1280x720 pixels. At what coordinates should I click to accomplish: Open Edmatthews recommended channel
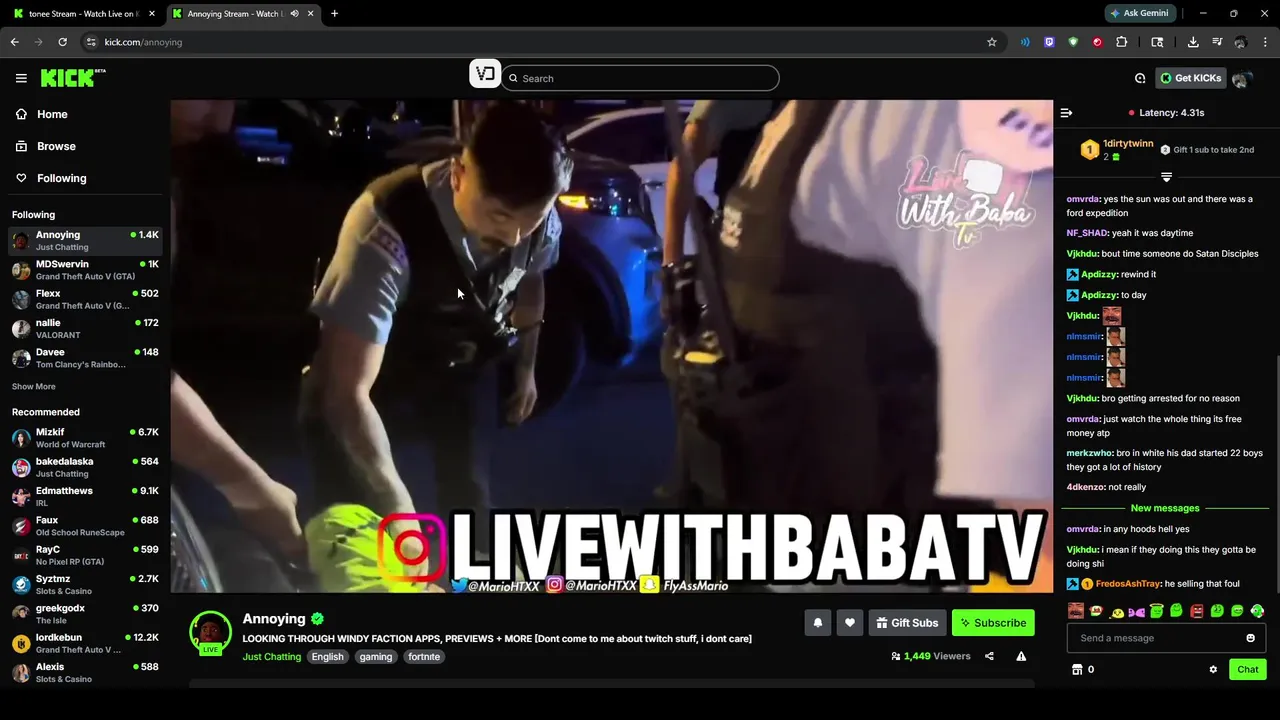[x=85, y=496]
